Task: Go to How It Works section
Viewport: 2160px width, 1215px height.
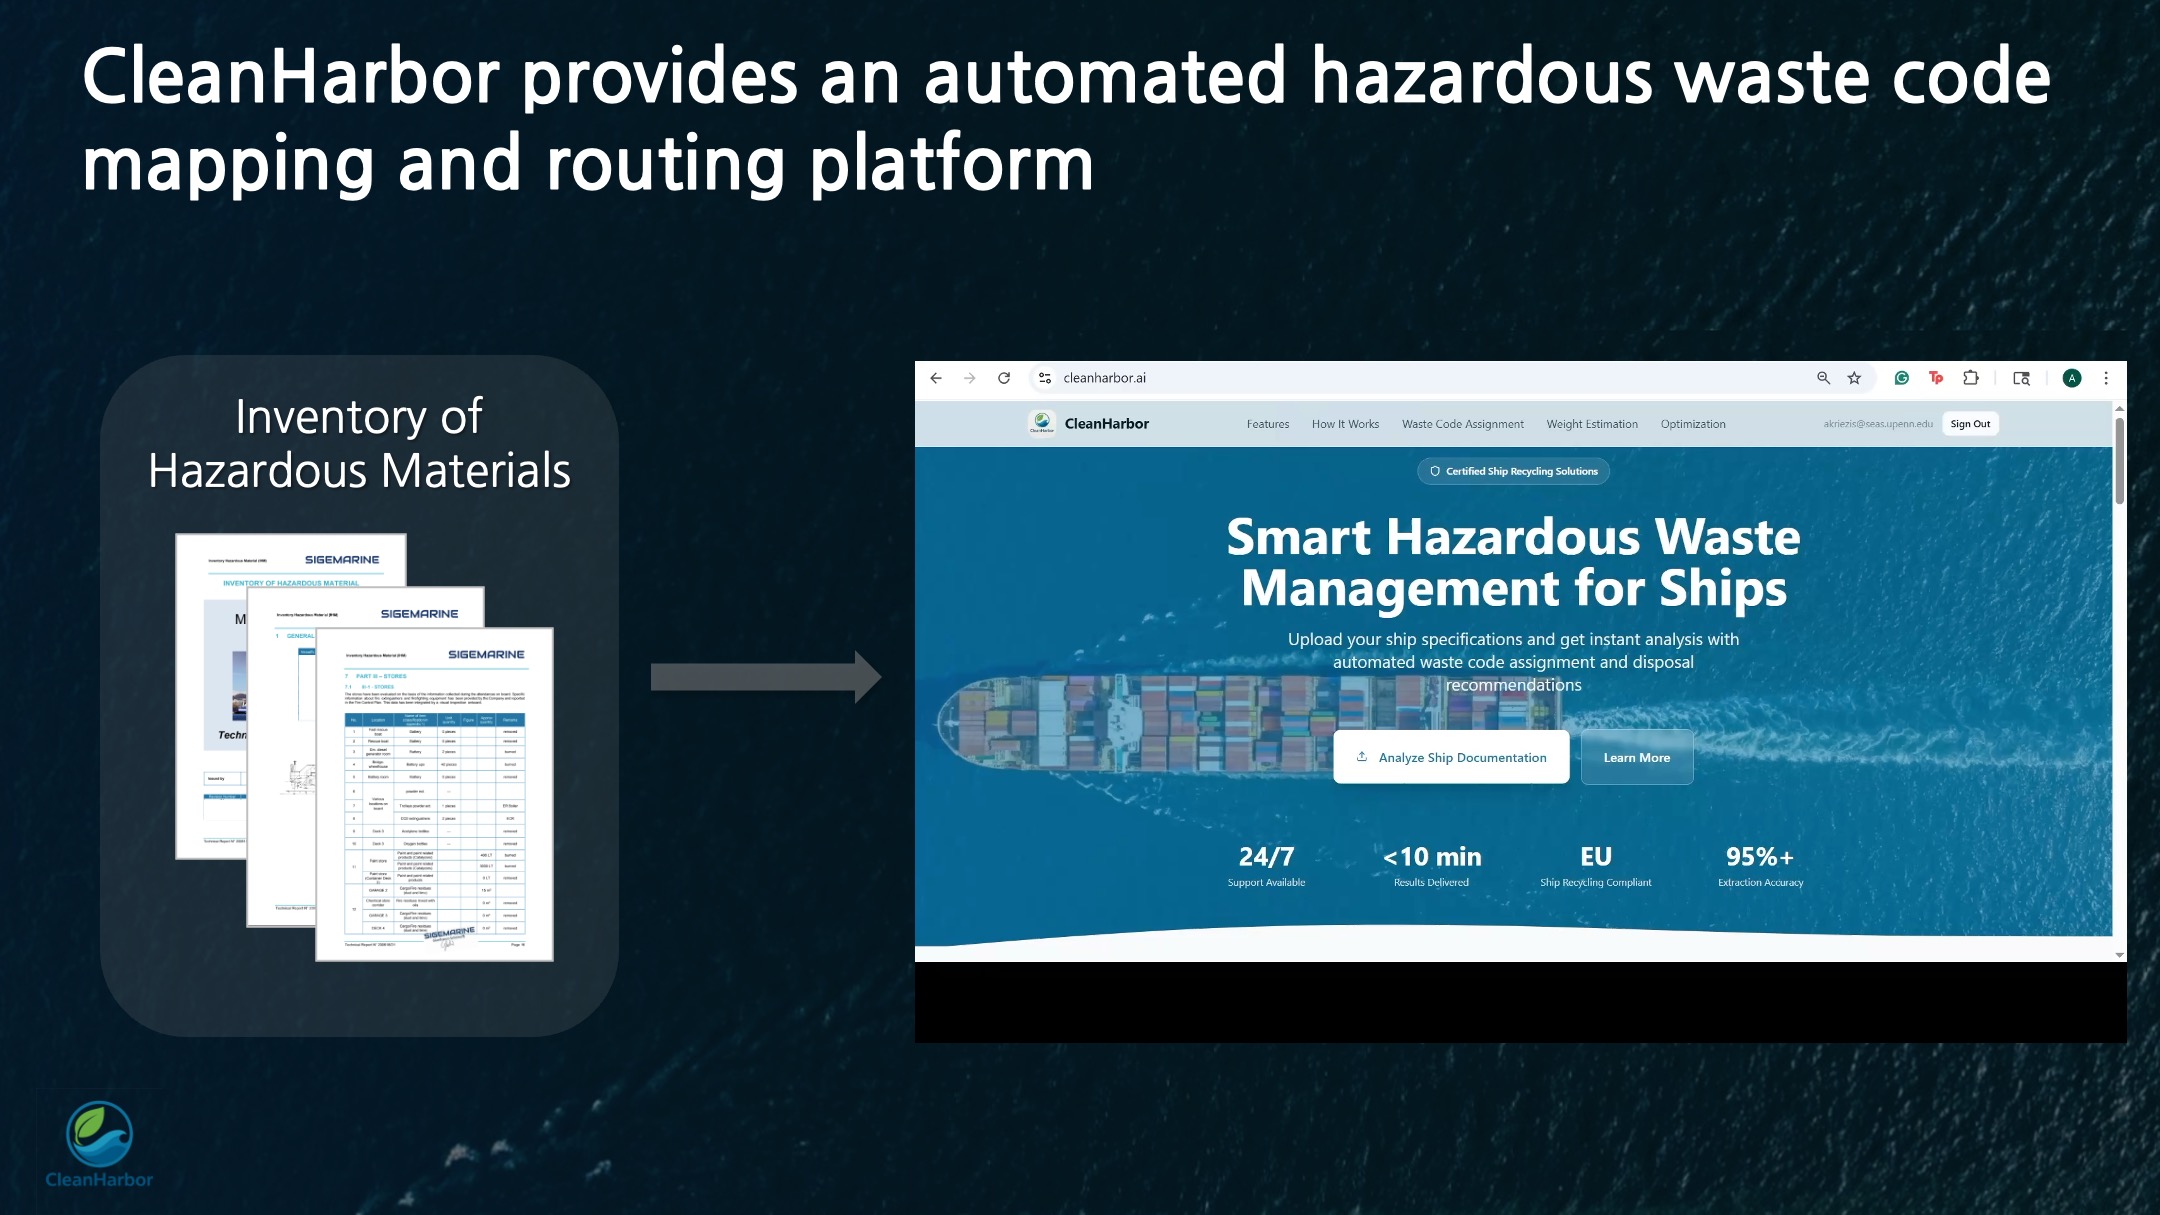Action: pyautogui.click(x=1345, y=424)
